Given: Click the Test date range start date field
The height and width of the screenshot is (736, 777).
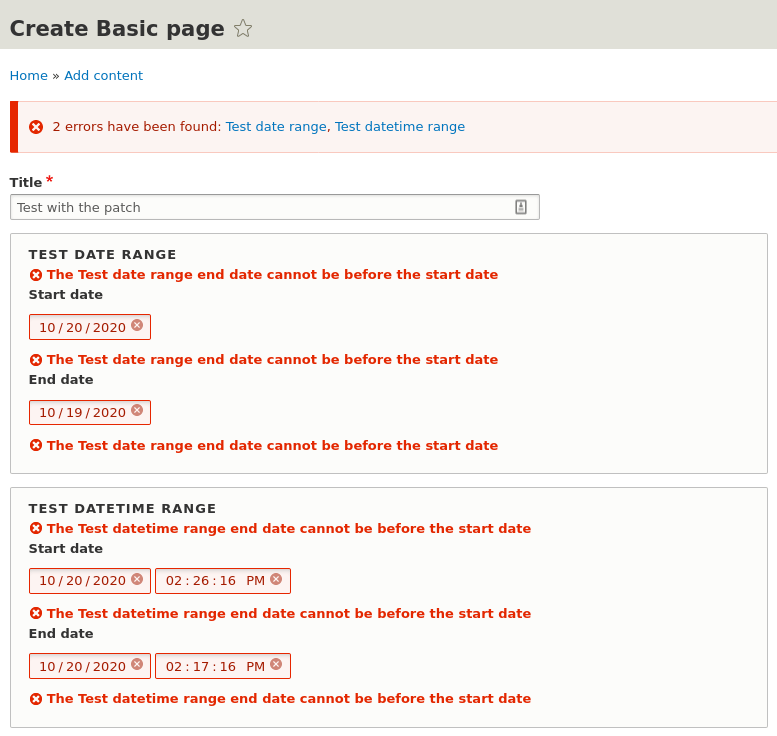Looking at the screenshot, I should click(x=90, y=327).
